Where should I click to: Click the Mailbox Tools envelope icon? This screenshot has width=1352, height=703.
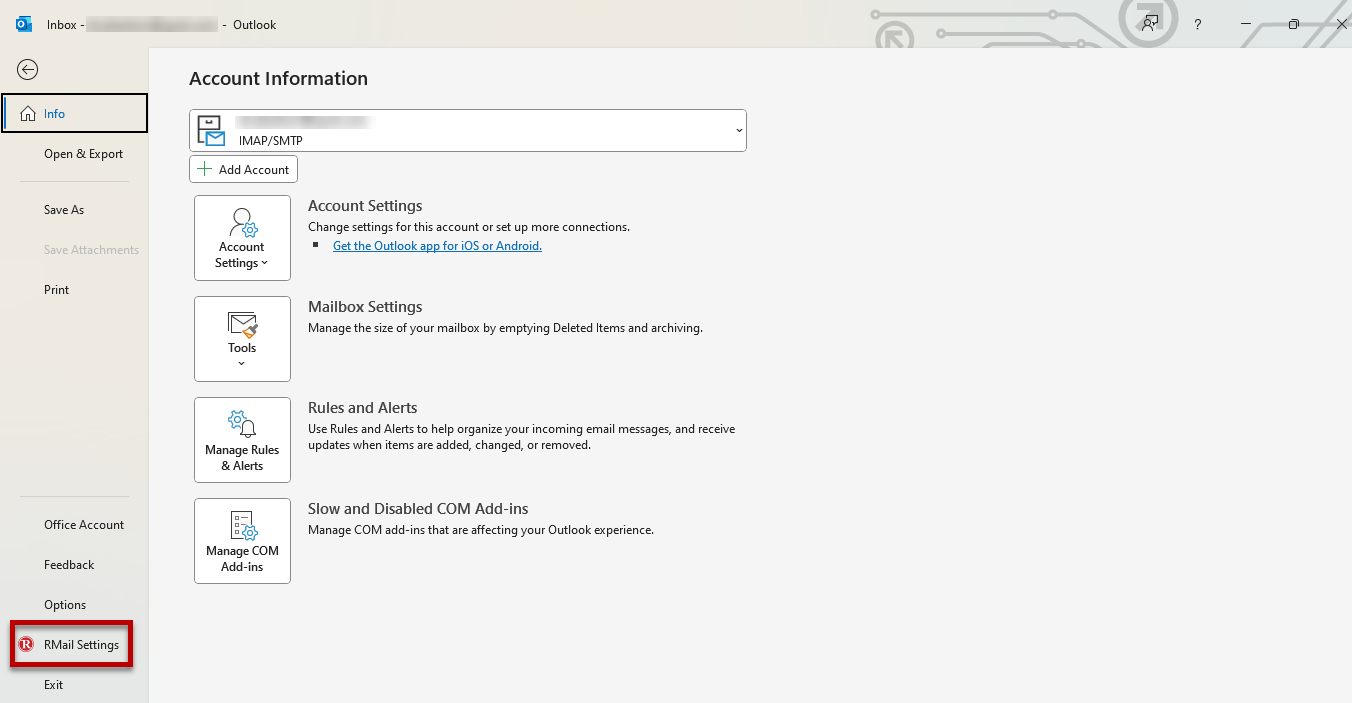point(242,324)
